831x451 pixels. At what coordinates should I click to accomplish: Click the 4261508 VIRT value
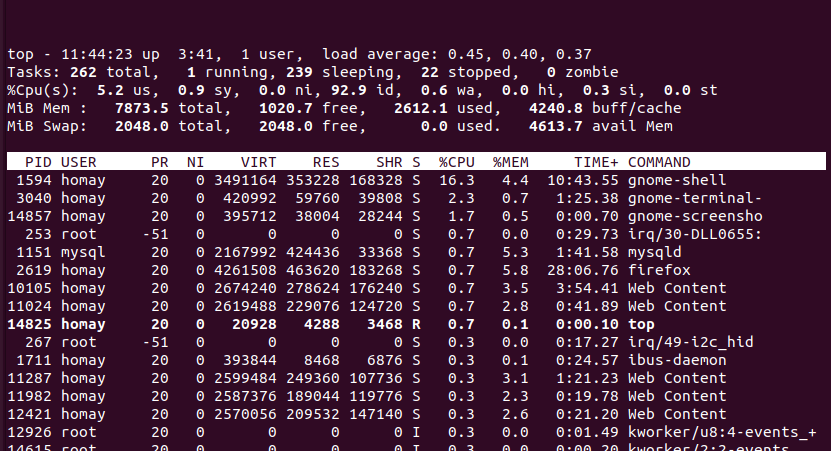(245, 270)
